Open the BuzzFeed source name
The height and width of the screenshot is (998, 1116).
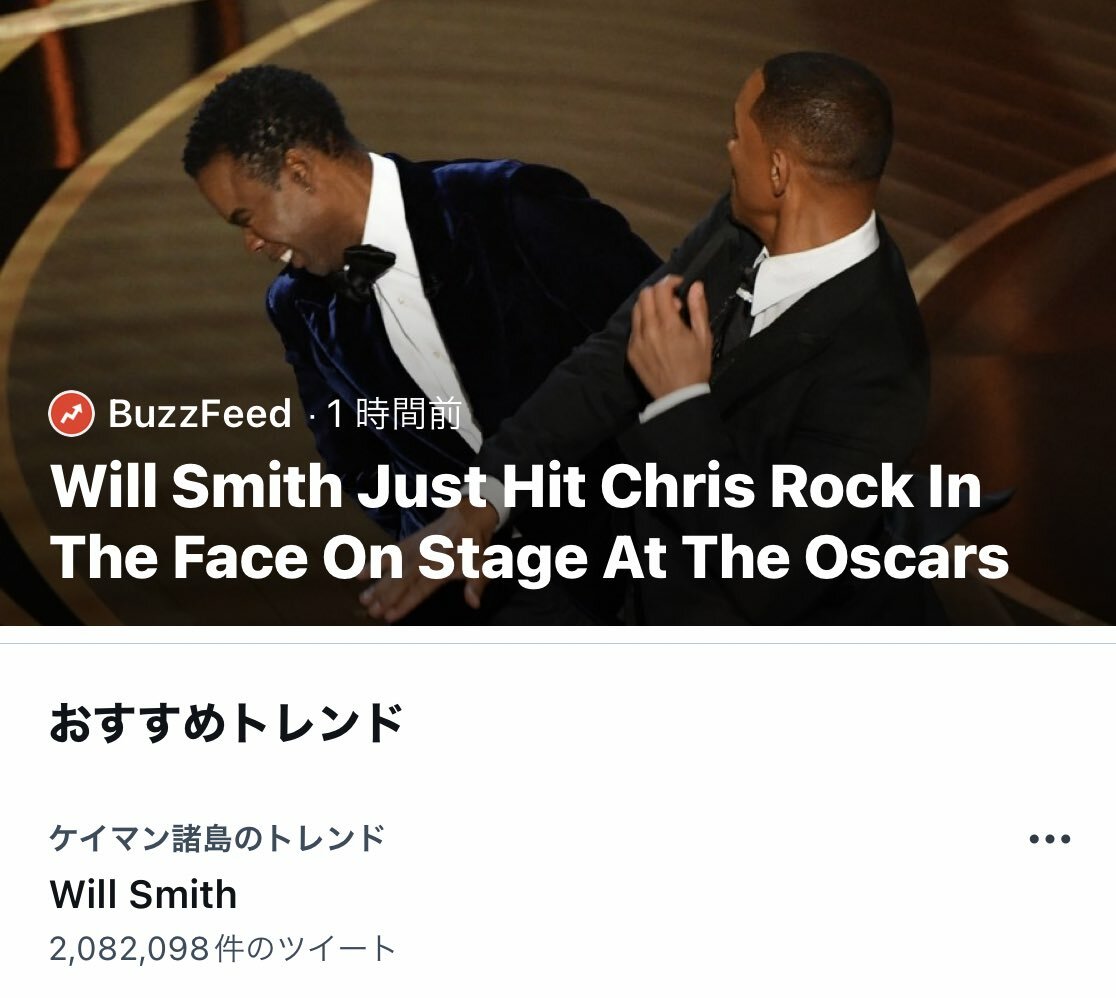pos(200,413)
